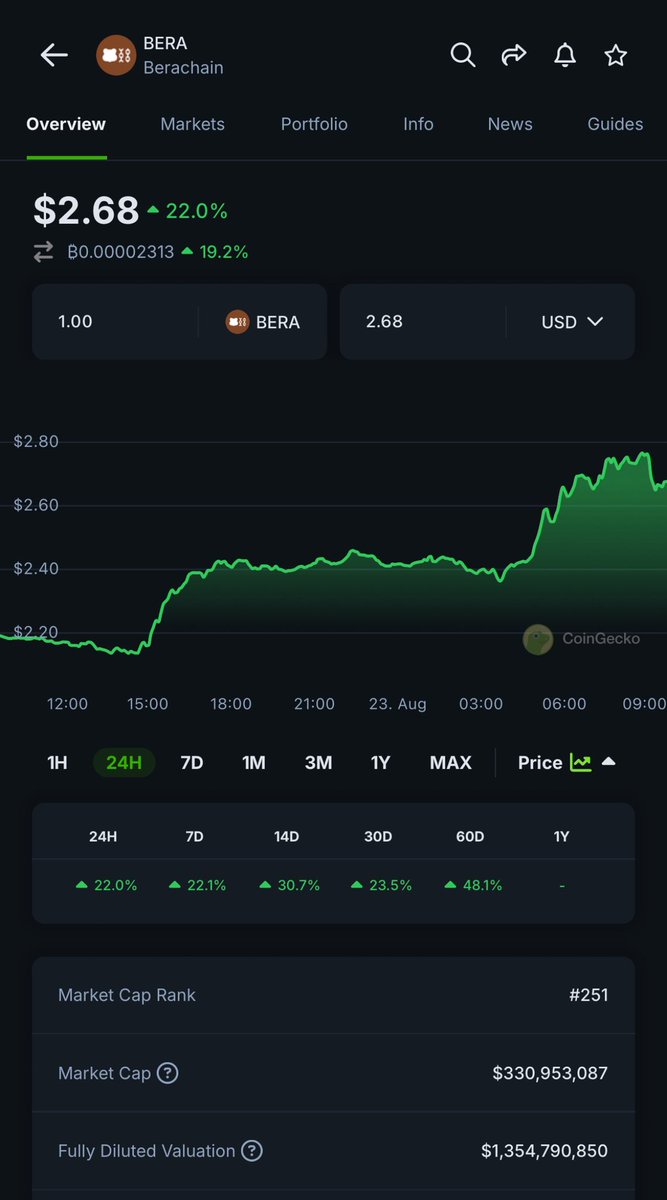Open Market Cap help question-mark icon
This screenshot has height=1200, width=667.
point(168,1073)
